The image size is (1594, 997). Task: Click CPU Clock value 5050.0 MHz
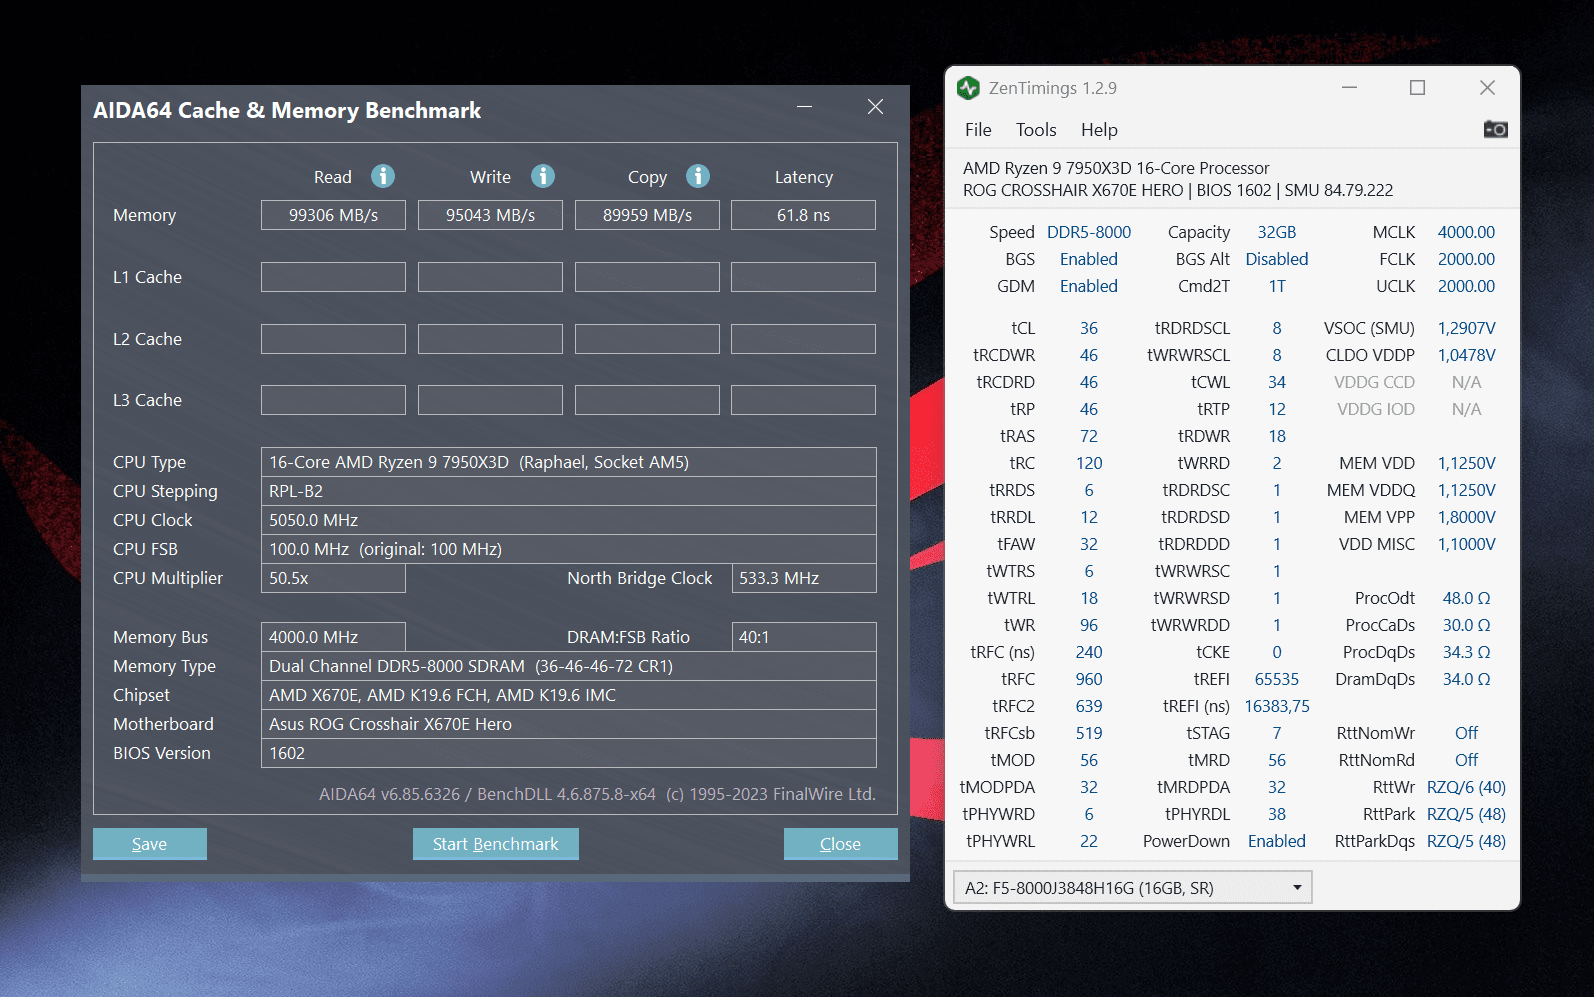[x=568, y=520]
